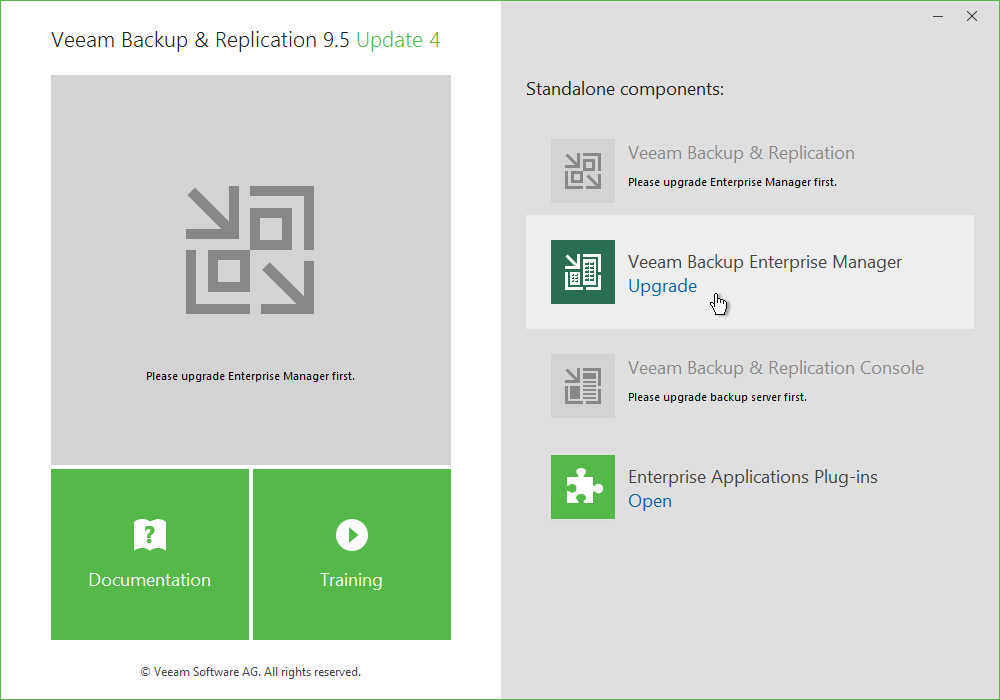Click the large Veeam Backup & Replication install tile icon
The width and height of the screenshot is (1000, 700).
[x=250, y=250]
